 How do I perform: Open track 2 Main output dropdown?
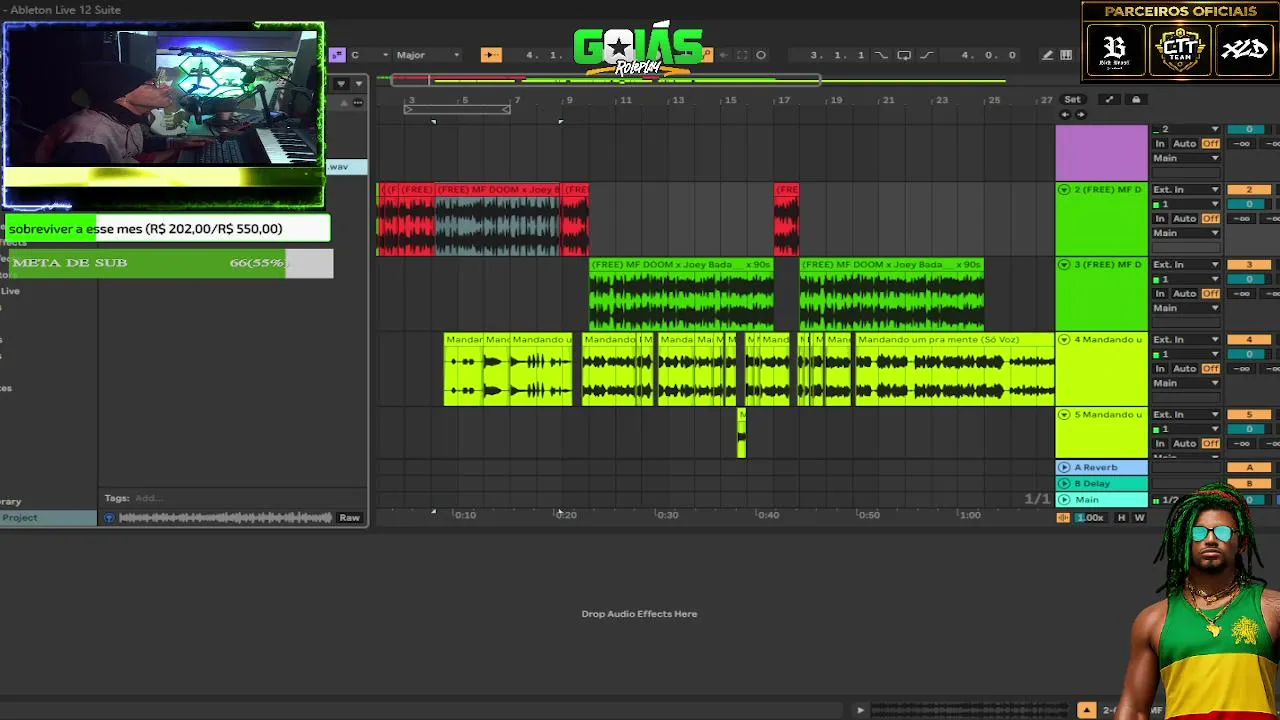[x=1186, y=233]
